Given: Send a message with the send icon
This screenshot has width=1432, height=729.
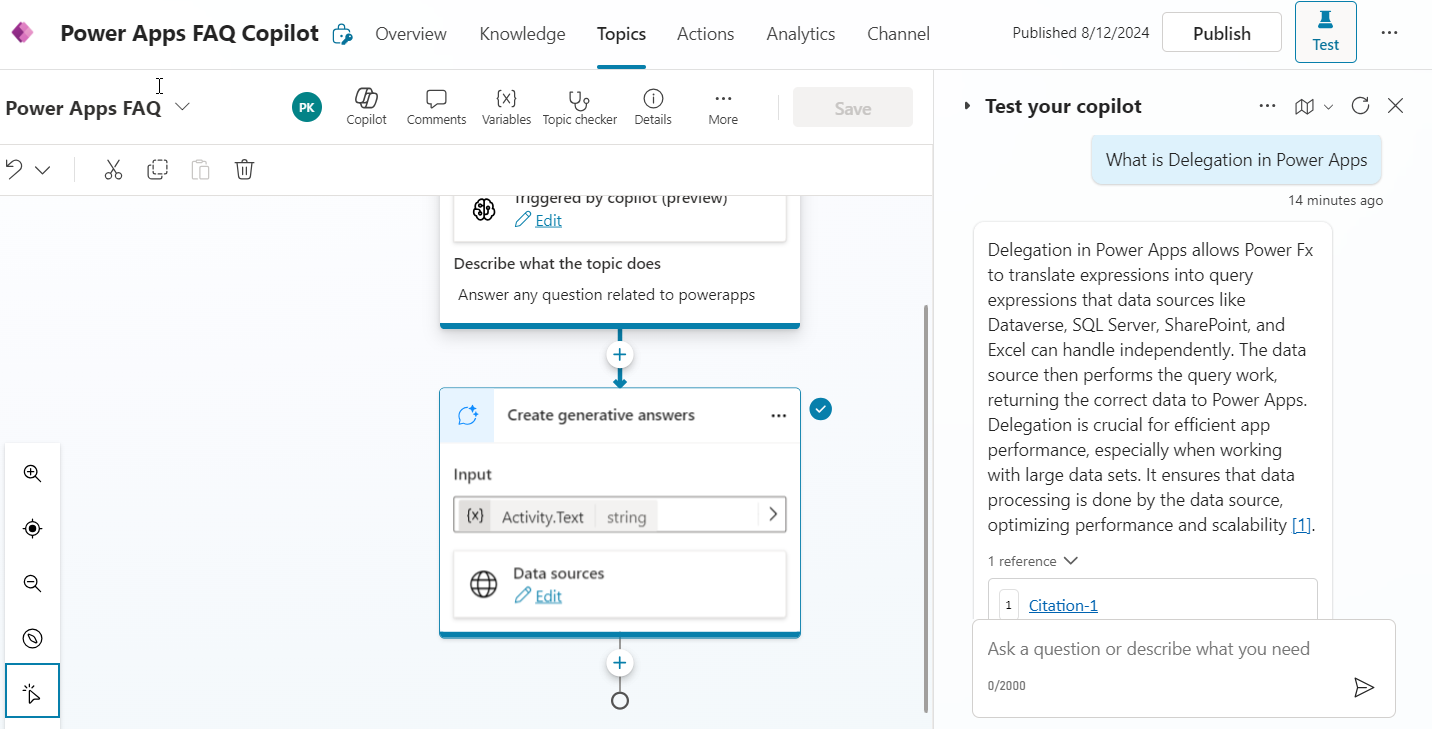Looking at the screenshot, I should 1364,687.
